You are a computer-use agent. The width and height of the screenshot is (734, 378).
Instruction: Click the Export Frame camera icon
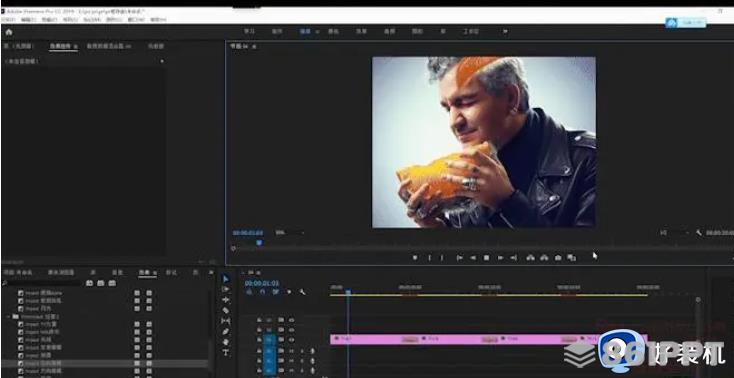tap(558, 258)
